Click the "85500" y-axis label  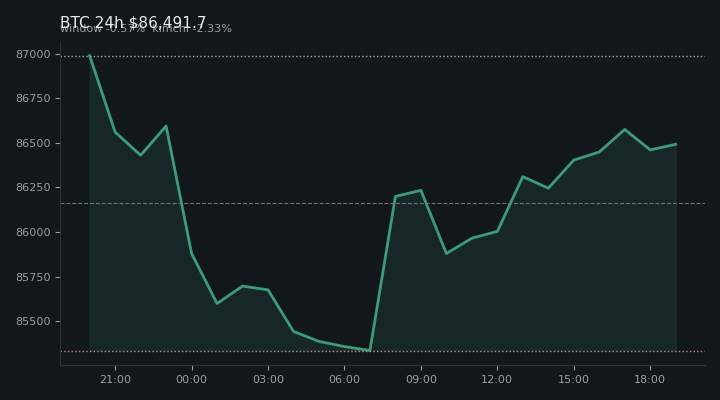tap(33, 321)
